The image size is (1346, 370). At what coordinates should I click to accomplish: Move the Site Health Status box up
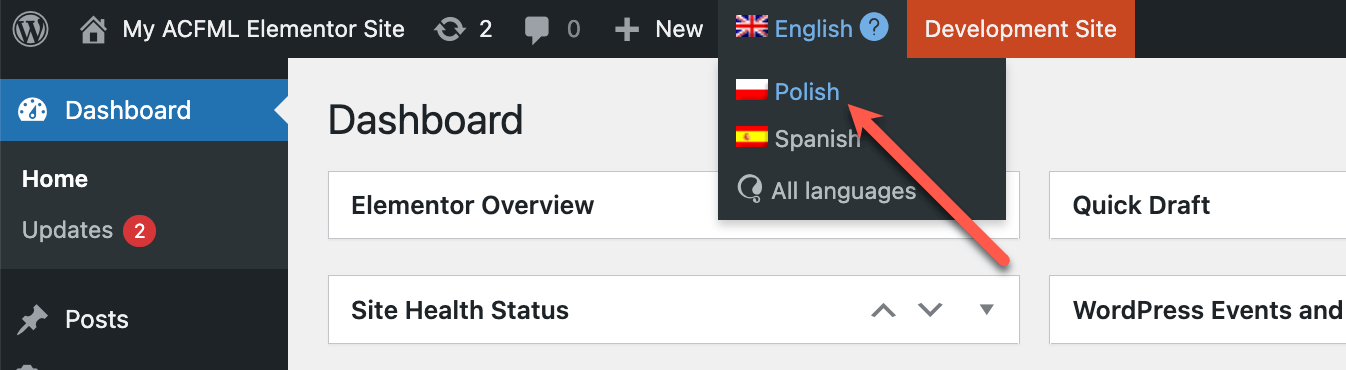pos(883,310)
